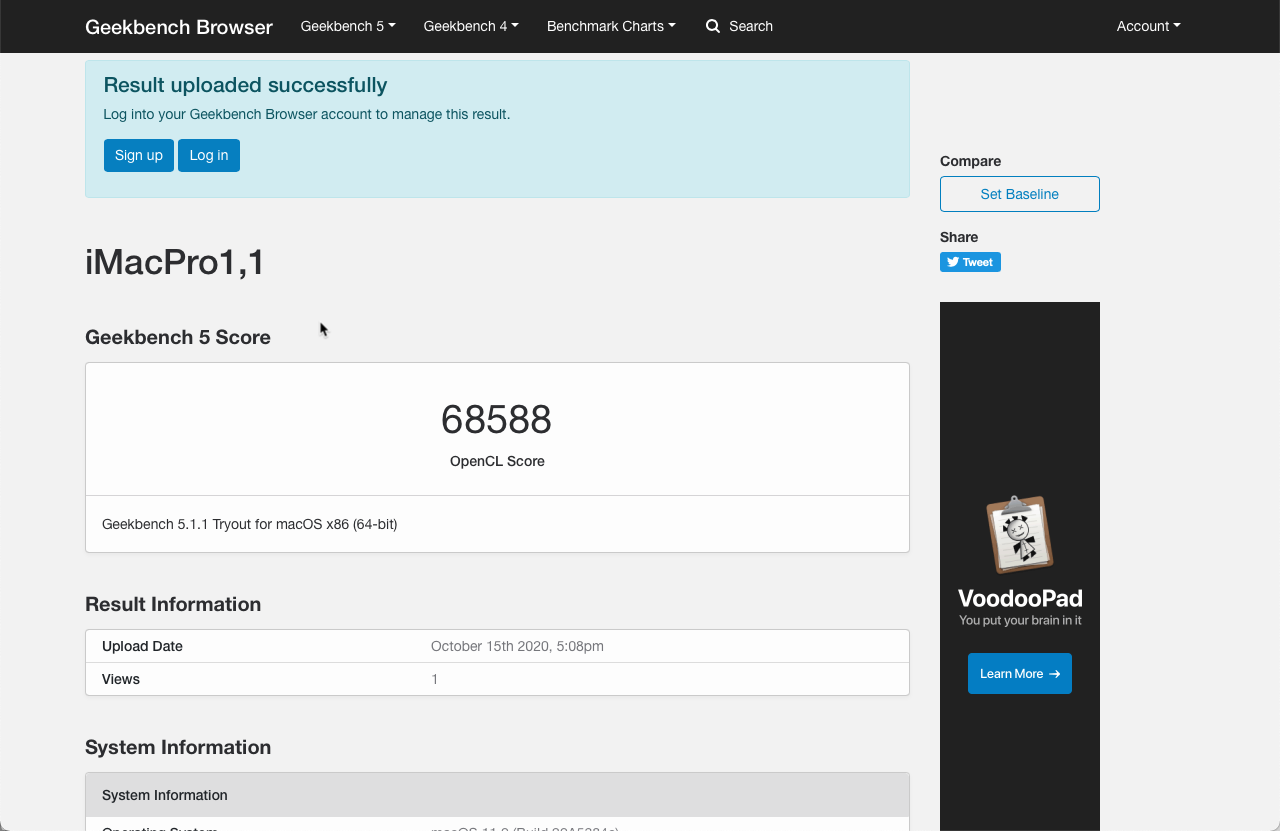
Task: Click the VoodooPad clipboard icon
Action: 1020,535
